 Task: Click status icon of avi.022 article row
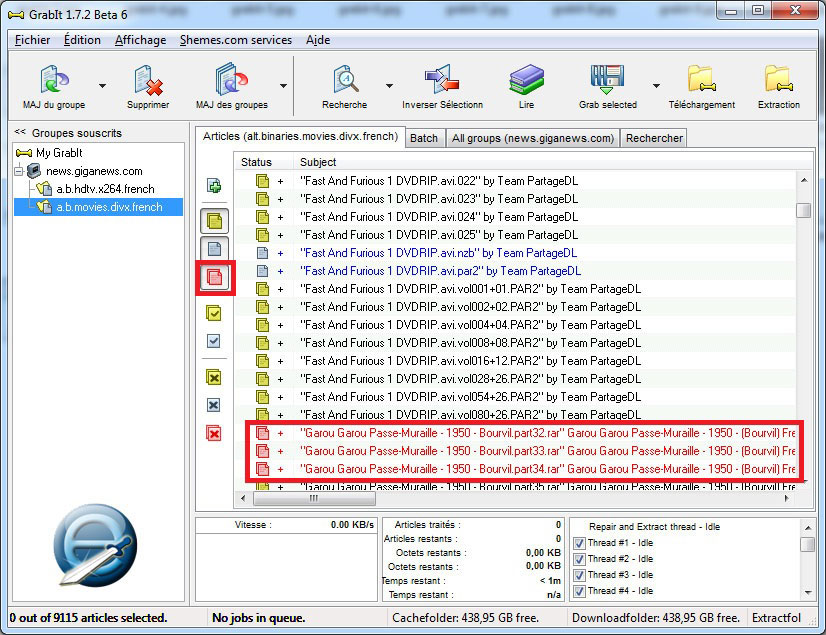(x=262, y=181)
